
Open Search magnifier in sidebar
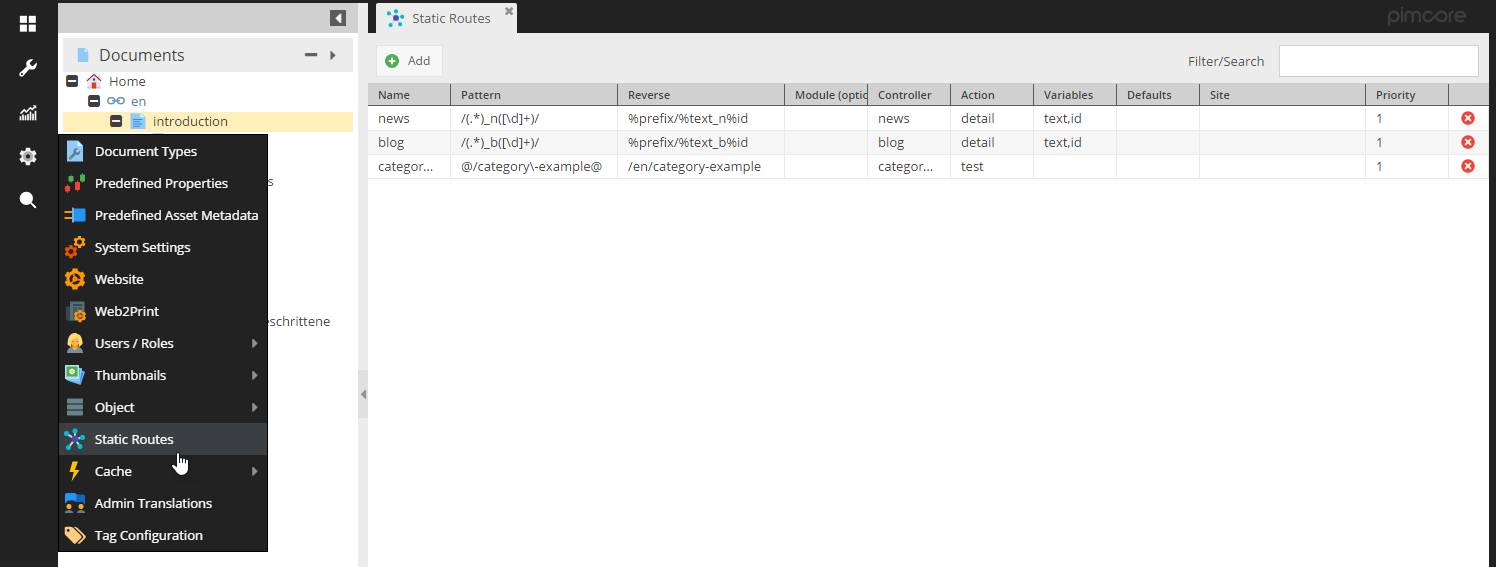[28, 200]
